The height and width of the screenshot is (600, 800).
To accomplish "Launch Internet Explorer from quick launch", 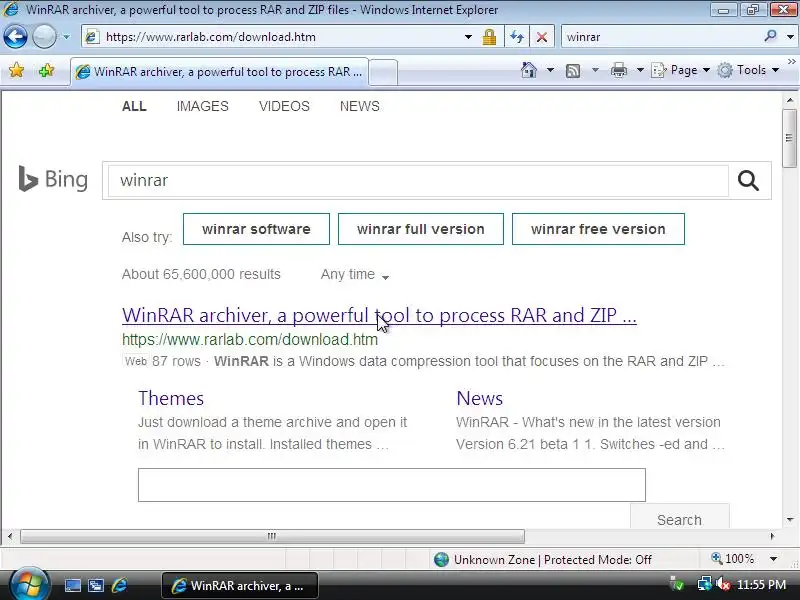I will click(119, 586).
